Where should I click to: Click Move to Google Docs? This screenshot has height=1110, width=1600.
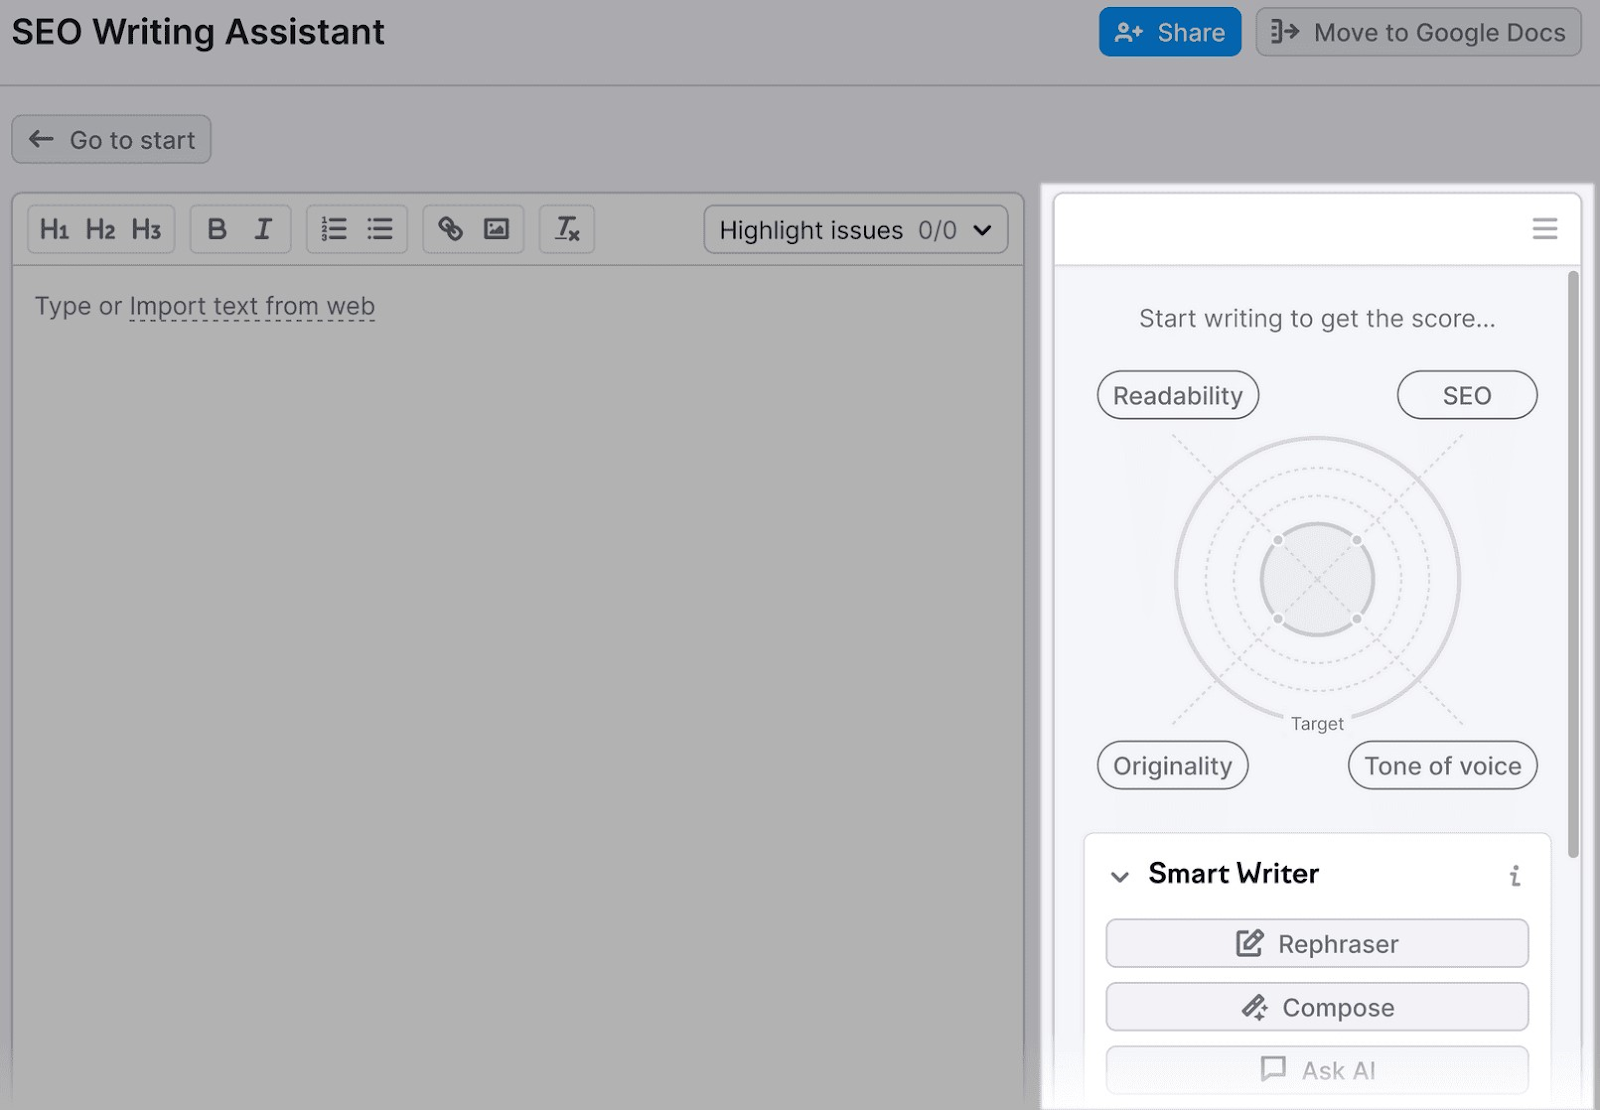pyautogui.click(x=1416, y=31)
